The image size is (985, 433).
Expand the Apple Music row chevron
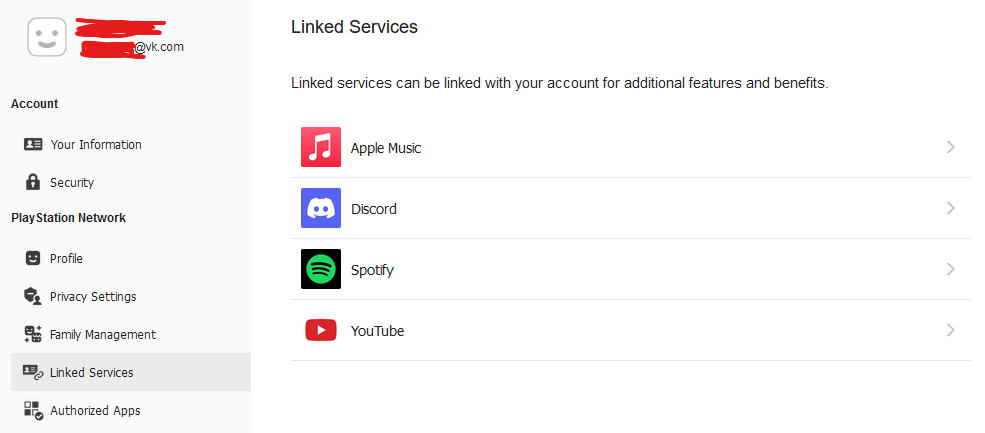(950, 147)
